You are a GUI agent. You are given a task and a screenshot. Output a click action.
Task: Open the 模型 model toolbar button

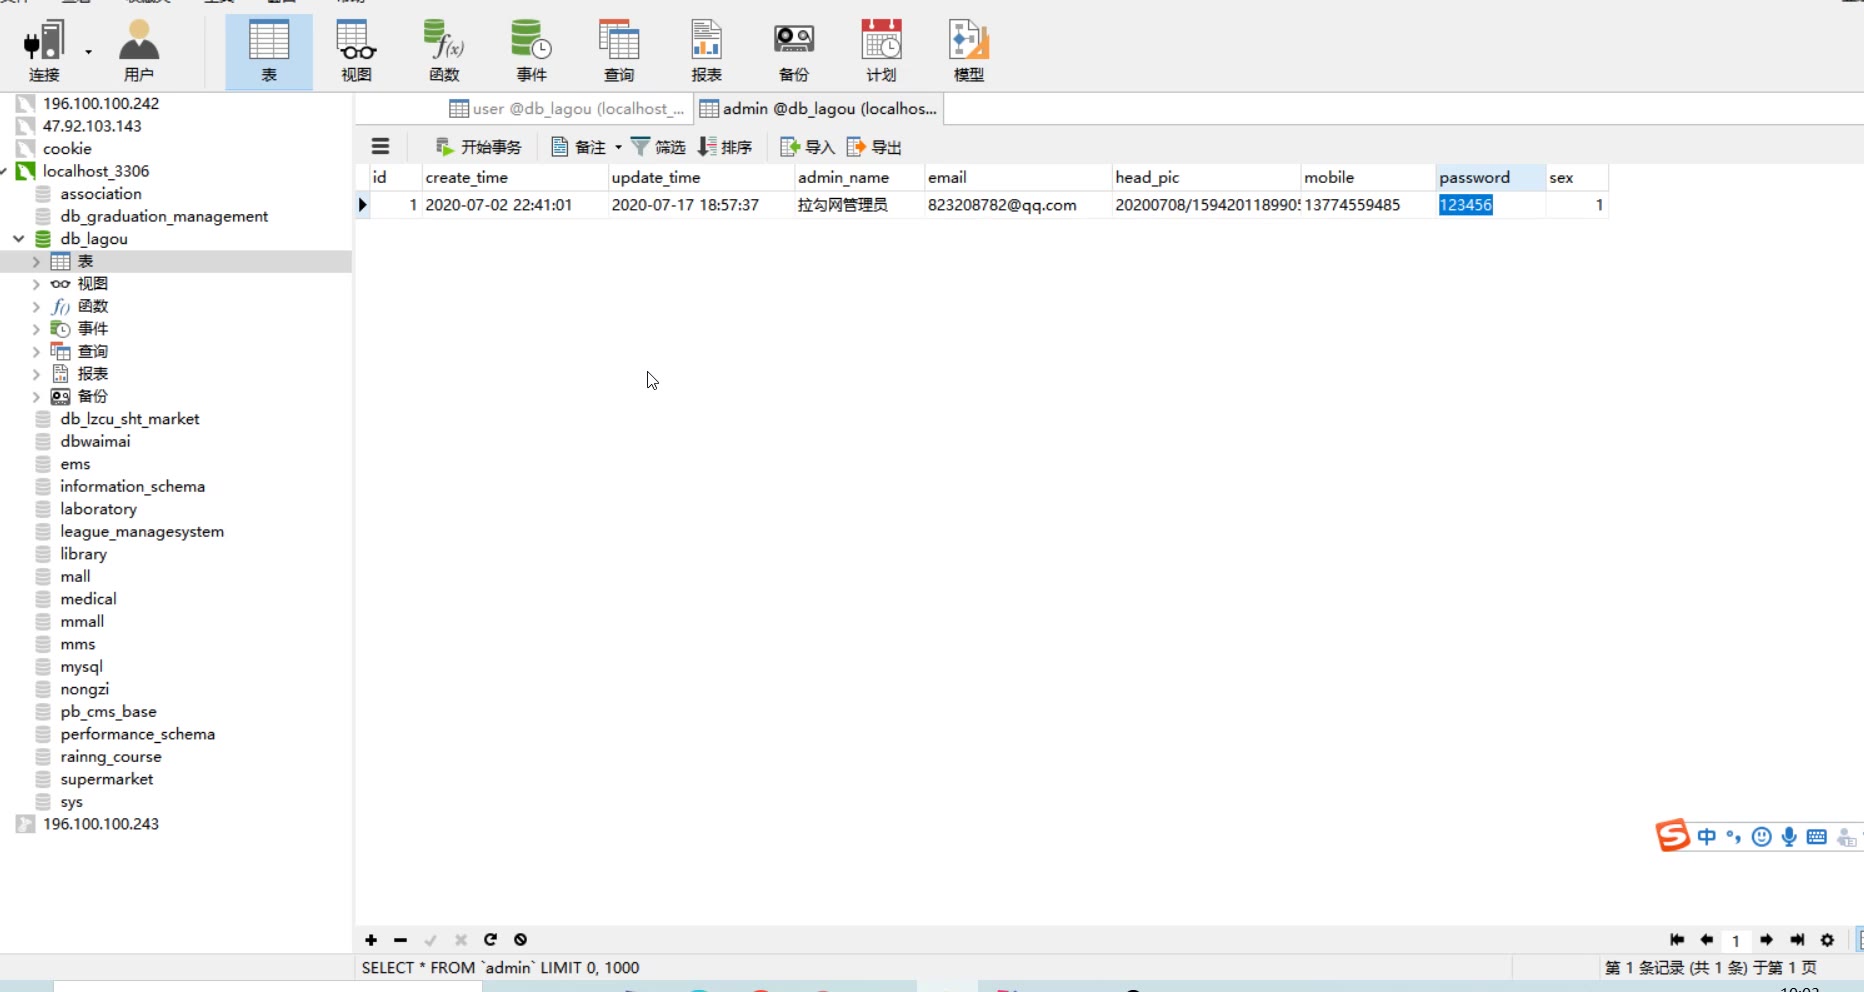968,51
